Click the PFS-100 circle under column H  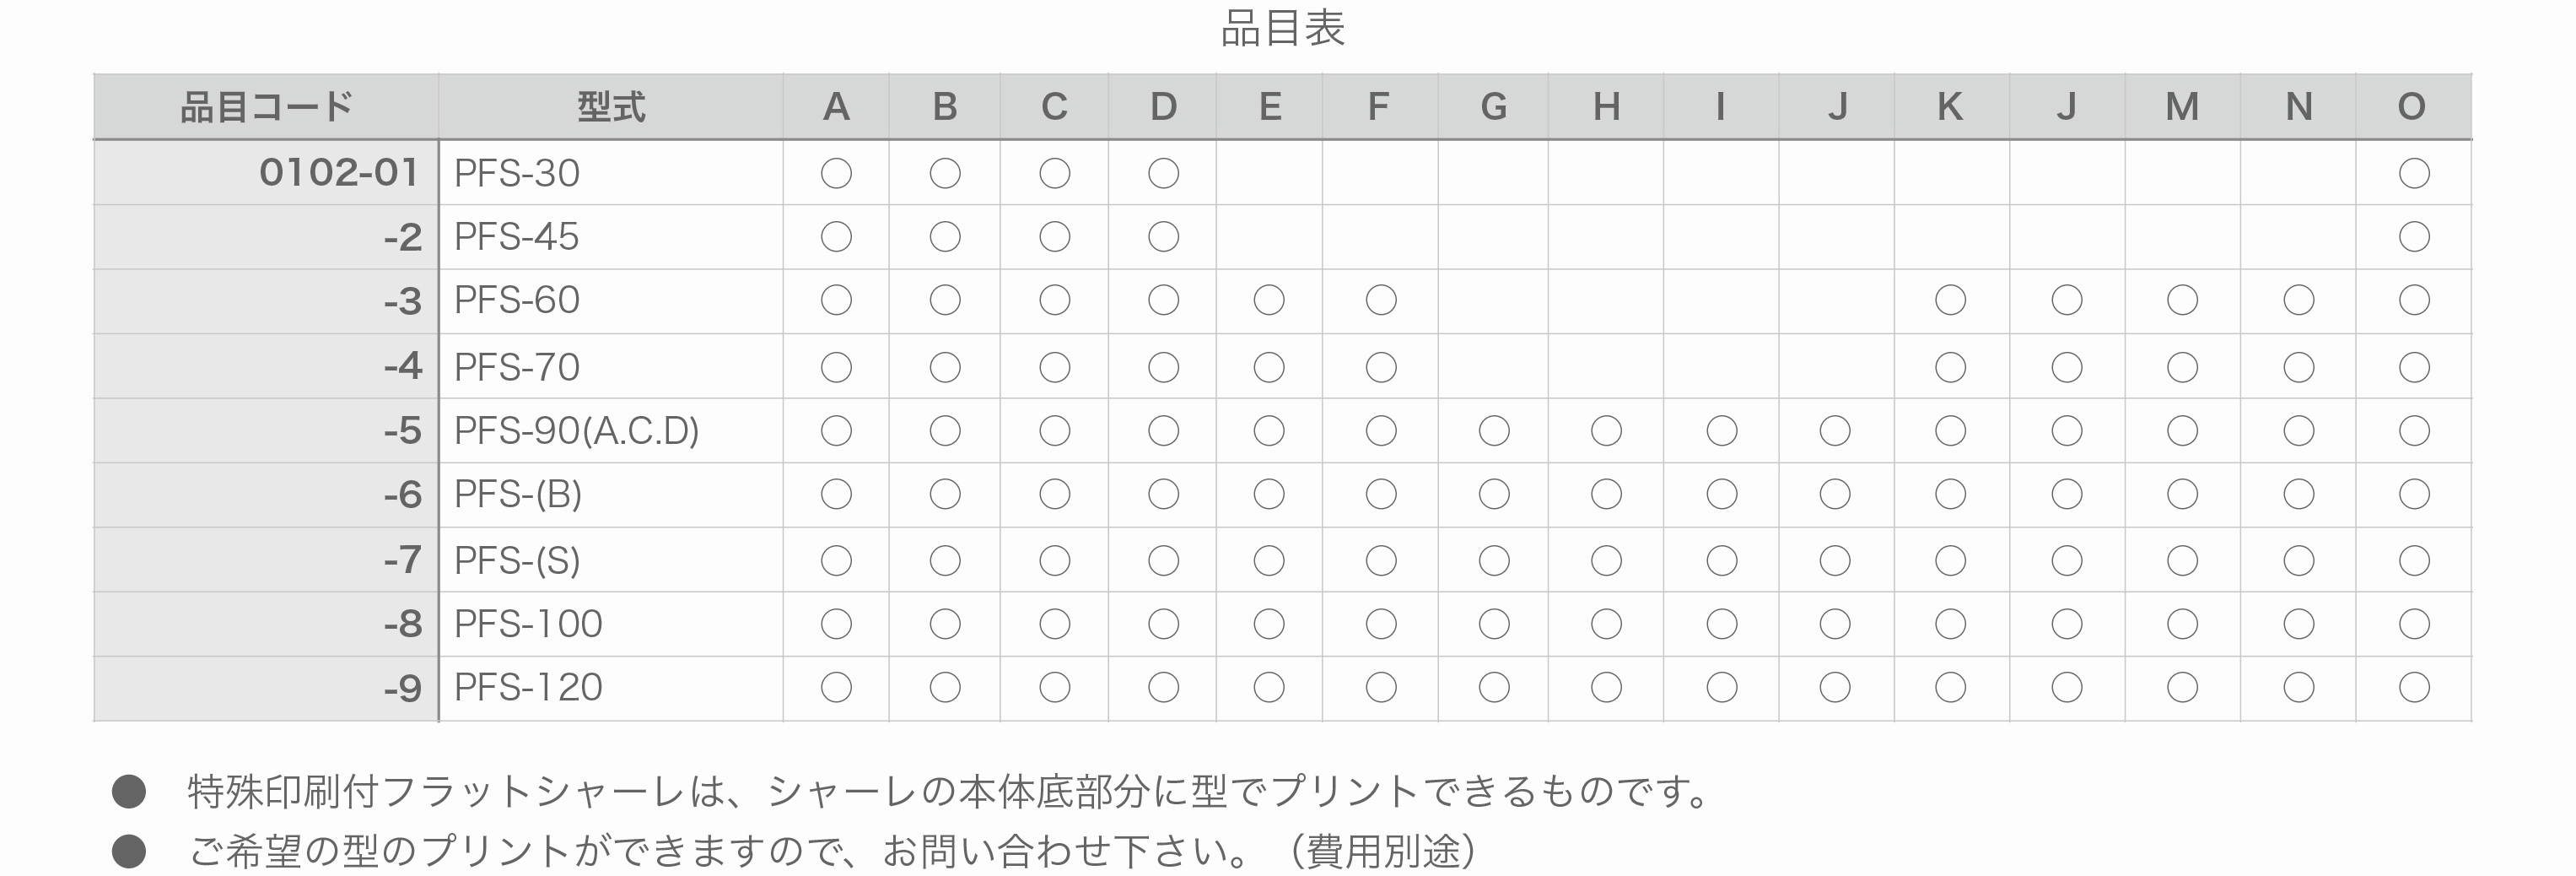click(x=1606, y=624)
